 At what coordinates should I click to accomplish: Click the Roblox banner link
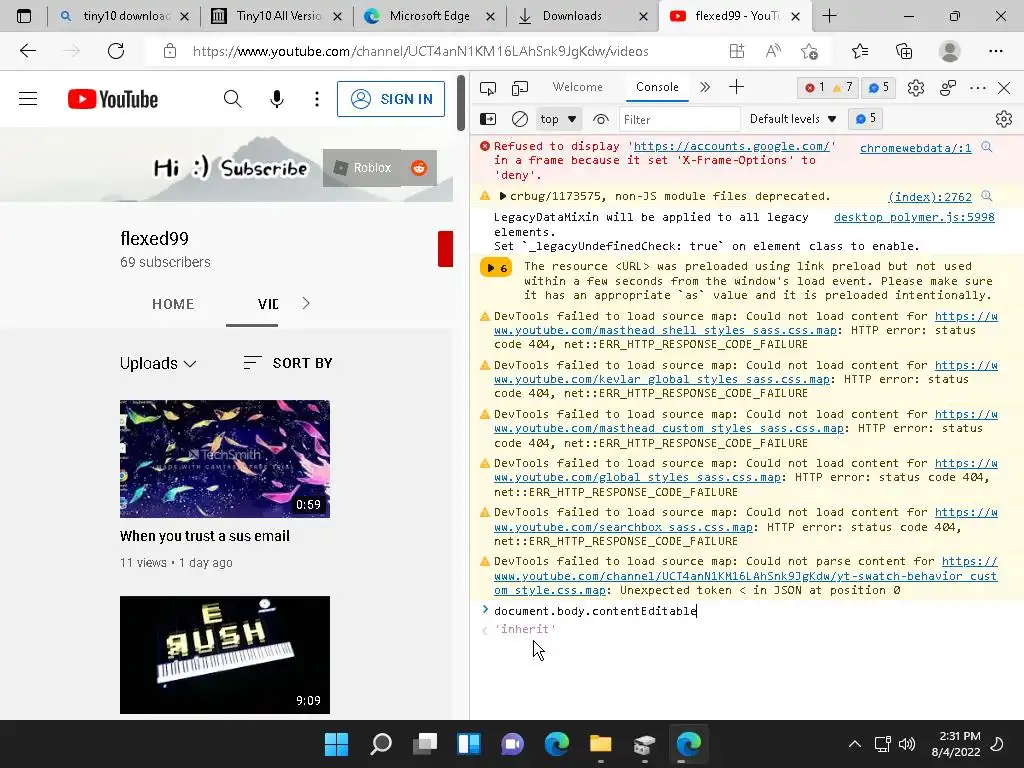pyautogui.click(x=362, y=168)
